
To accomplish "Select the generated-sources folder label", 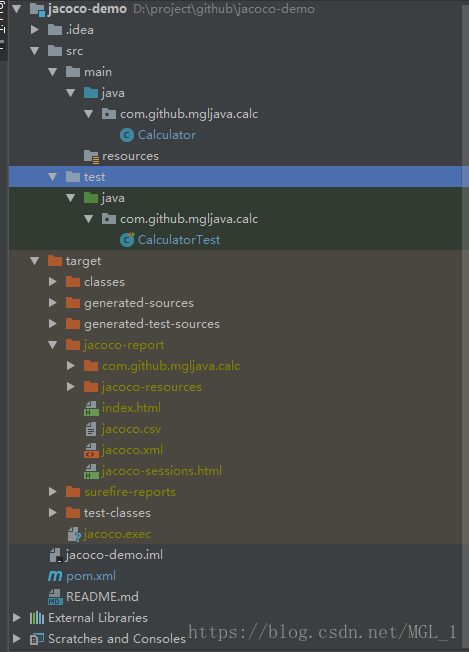I will [138, 303].
